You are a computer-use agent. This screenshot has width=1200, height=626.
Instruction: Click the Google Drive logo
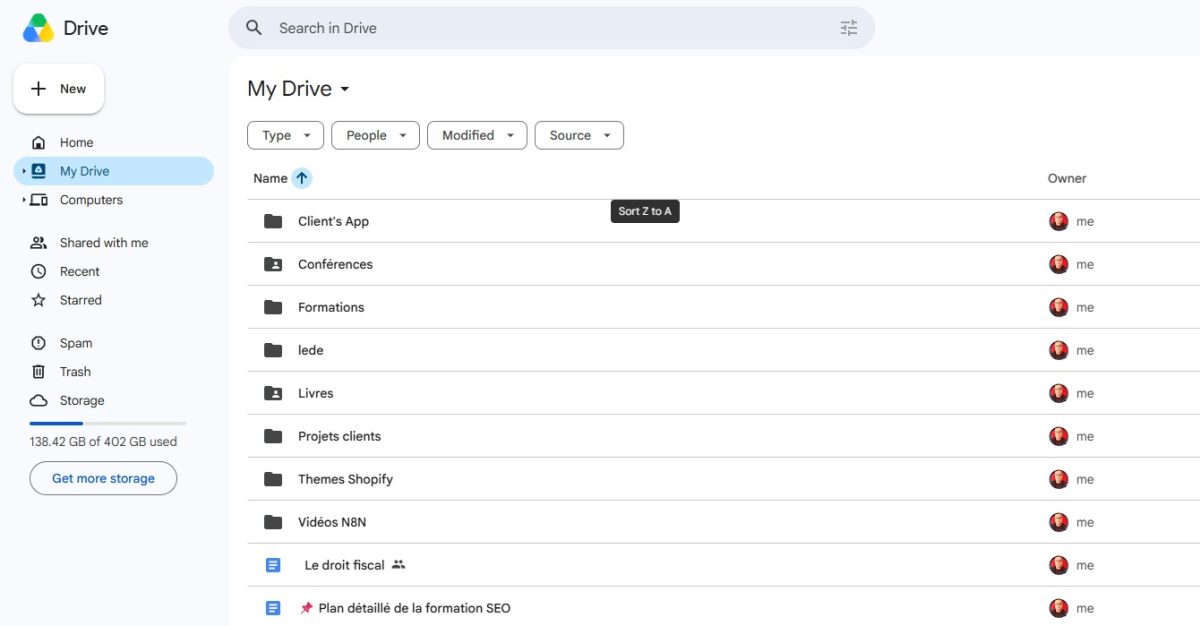point(38,28)
